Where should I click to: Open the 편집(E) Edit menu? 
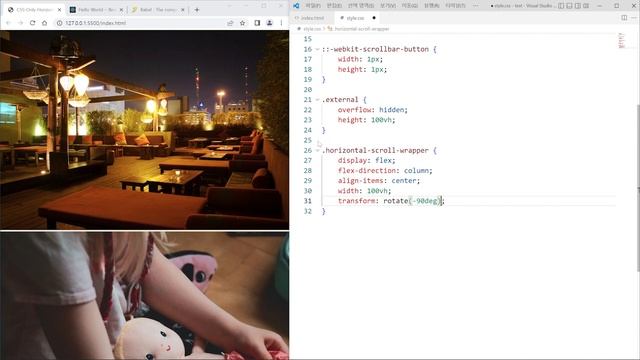coord(334,6)
